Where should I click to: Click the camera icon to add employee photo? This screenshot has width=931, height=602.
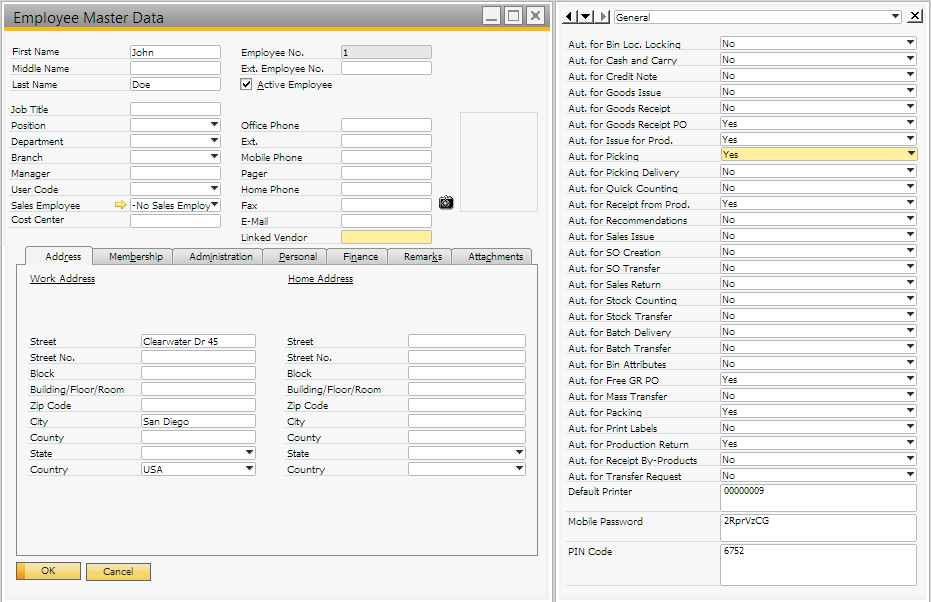tap(445, 203)
